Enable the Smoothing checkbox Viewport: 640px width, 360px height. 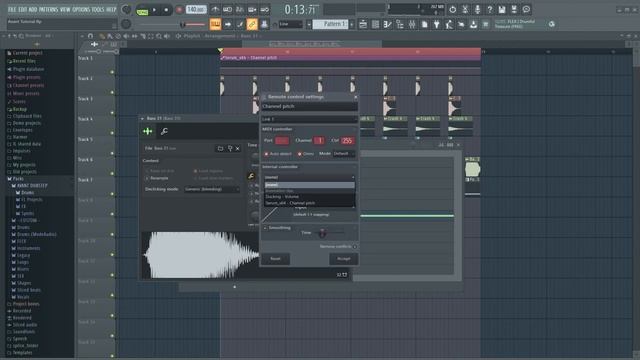[265, 228]
